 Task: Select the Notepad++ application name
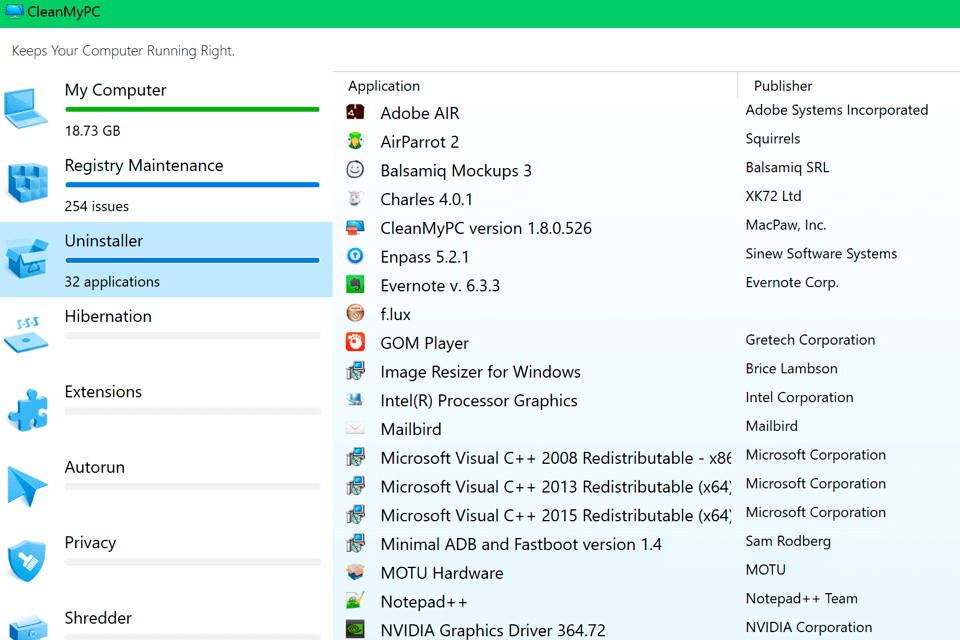click(423, 603)
